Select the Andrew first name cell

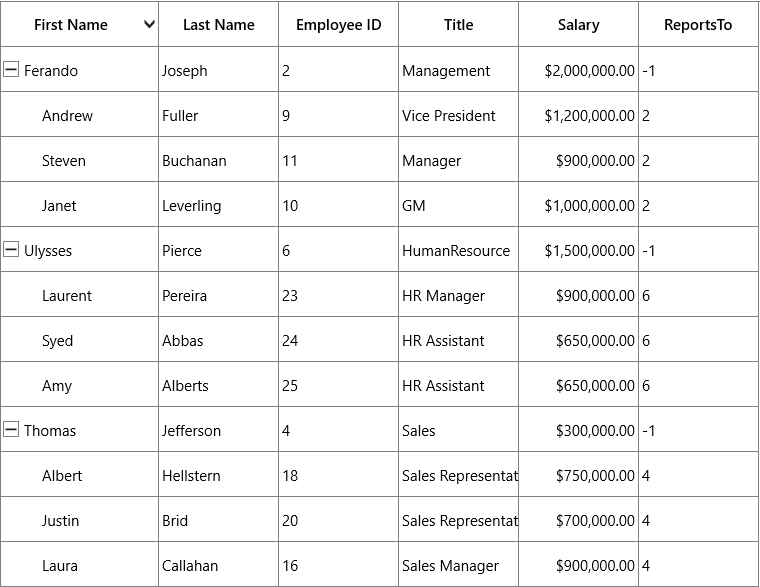79,115
